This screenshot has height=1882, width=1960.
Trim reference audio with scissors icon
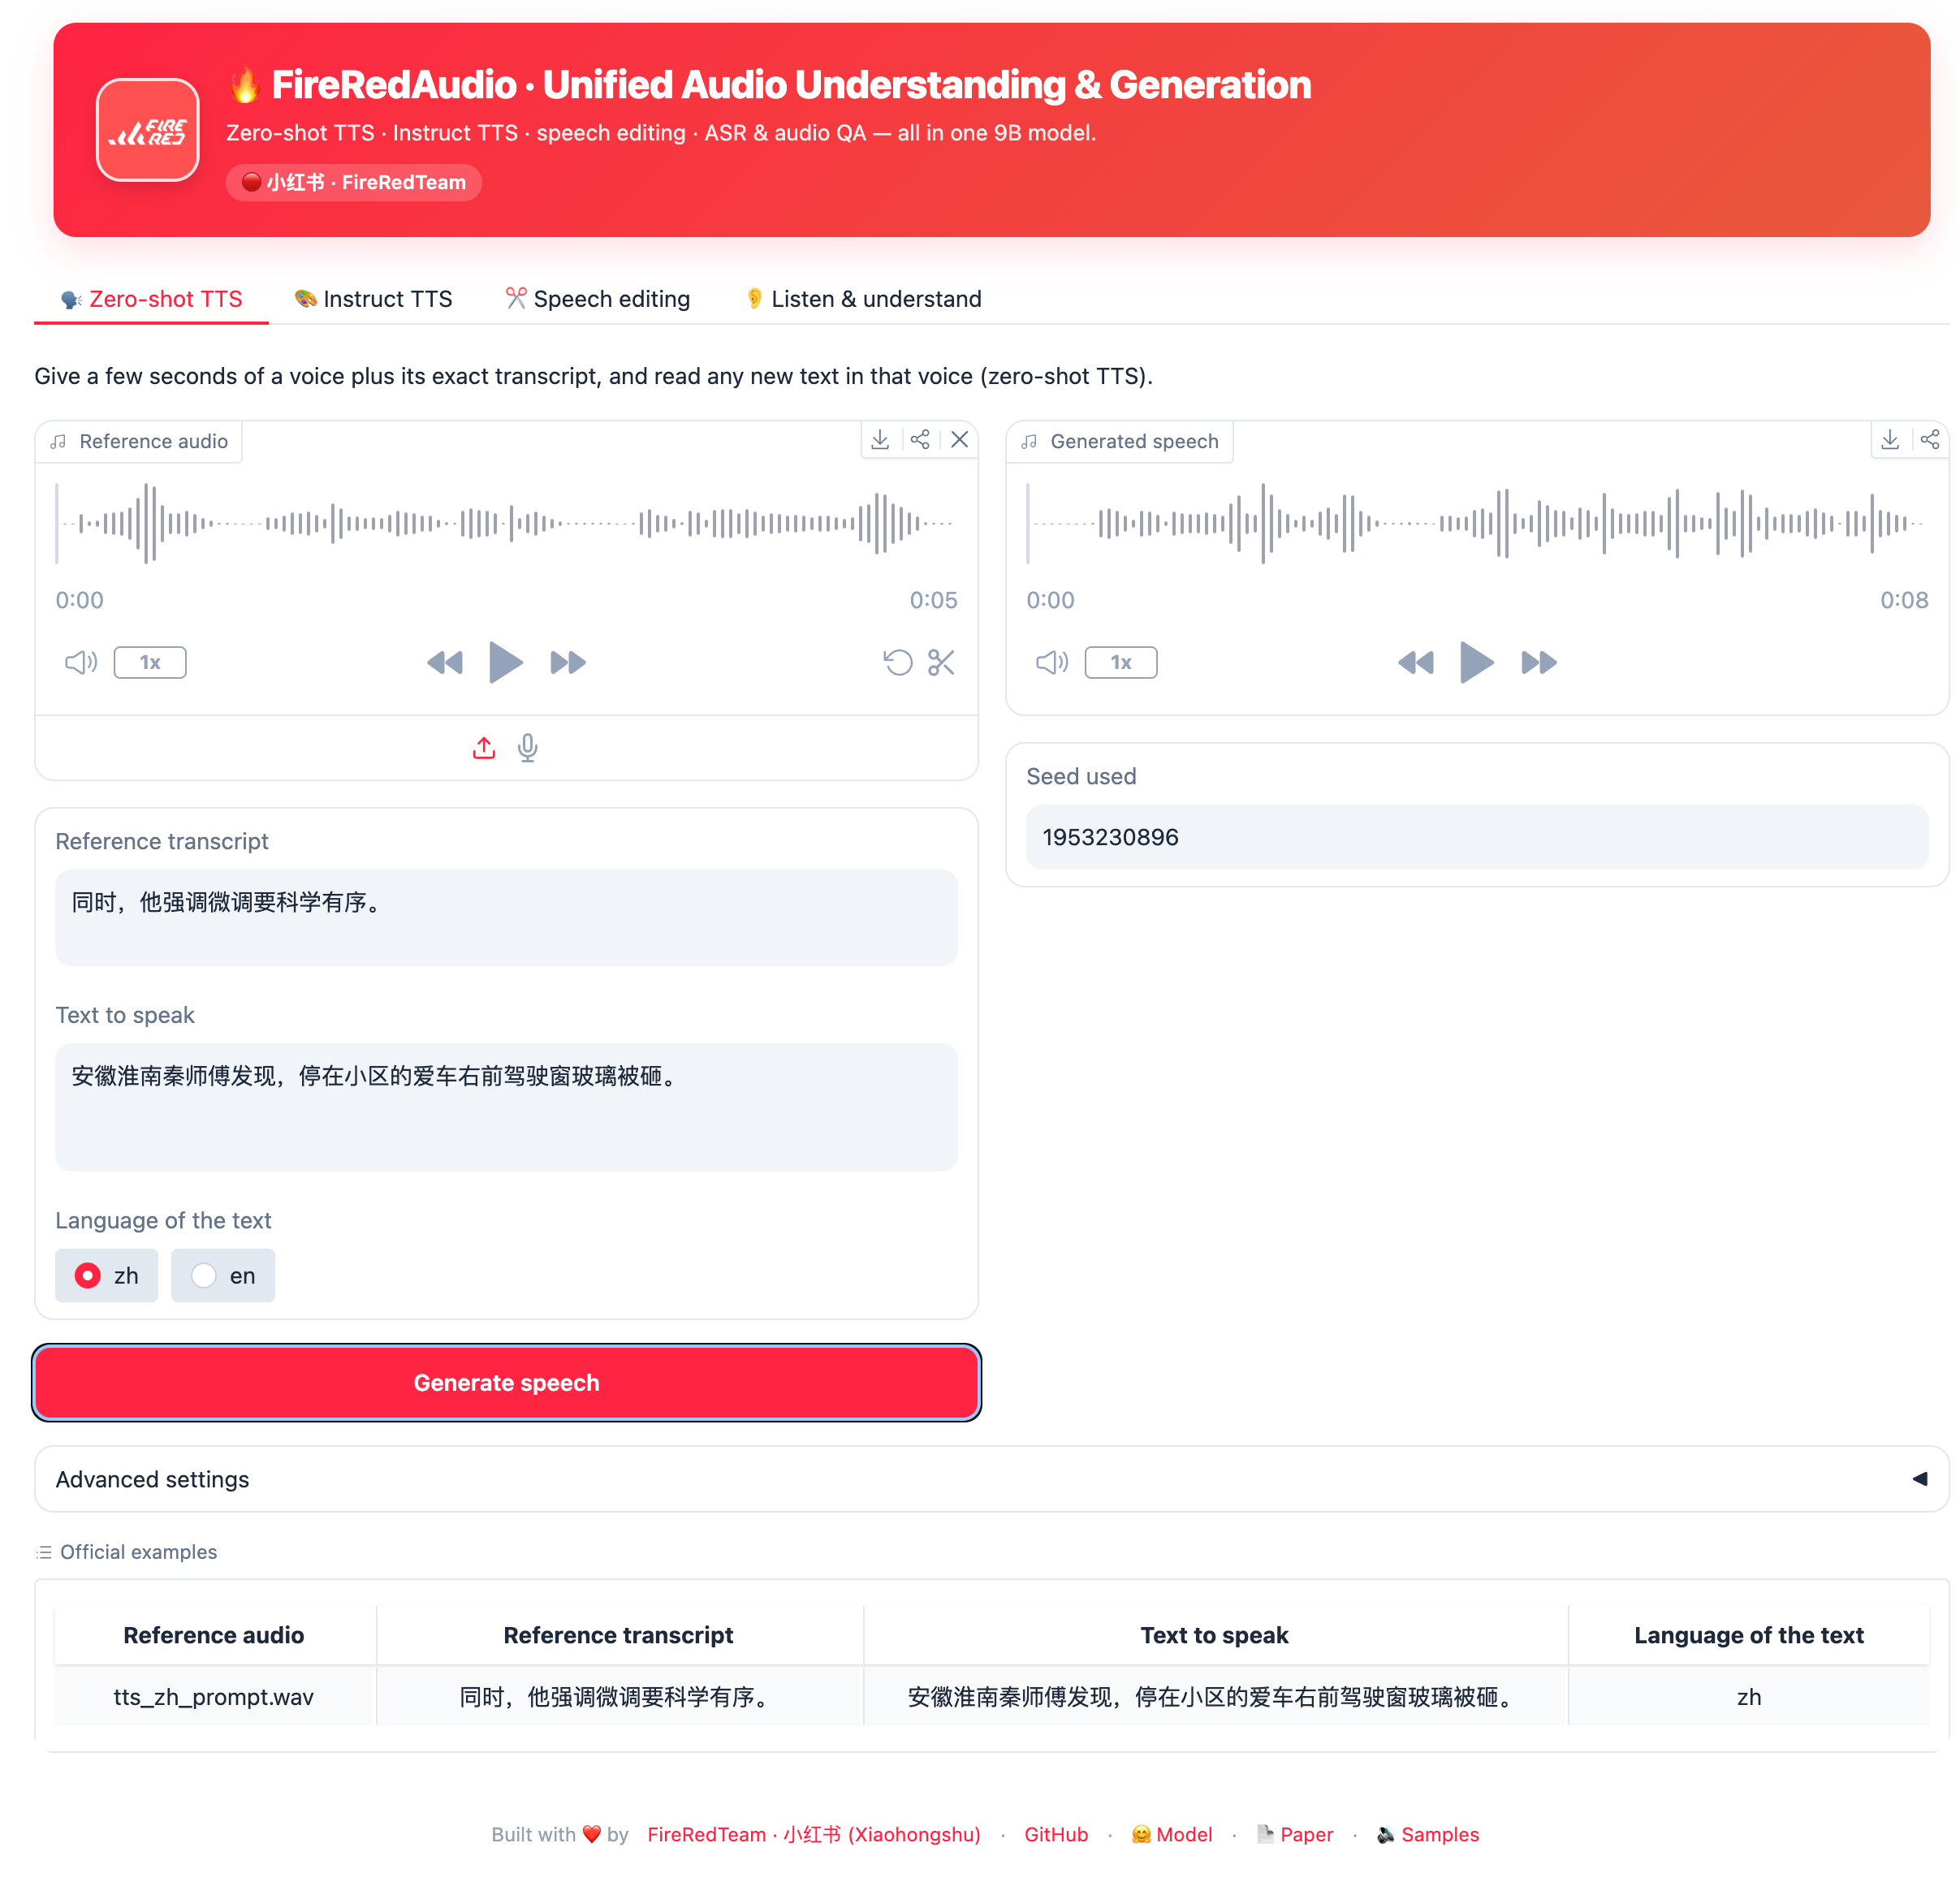(x=941, y=662)
